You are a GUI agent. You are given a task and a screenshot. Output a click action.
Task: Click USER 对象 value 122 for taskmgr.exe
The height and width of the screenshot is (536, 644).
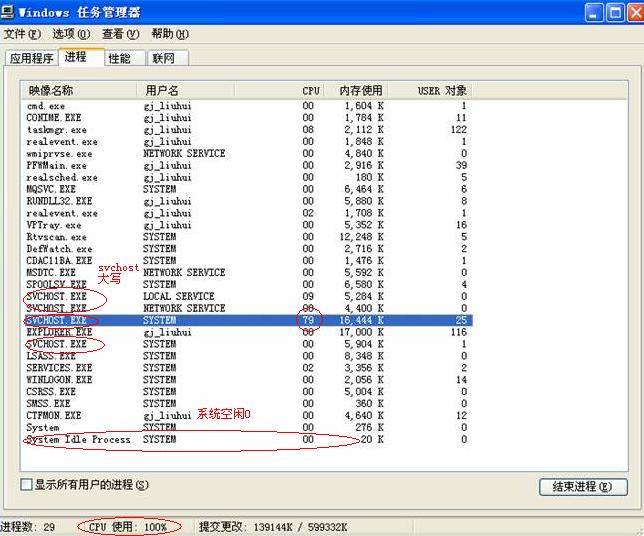coord(458,130)
